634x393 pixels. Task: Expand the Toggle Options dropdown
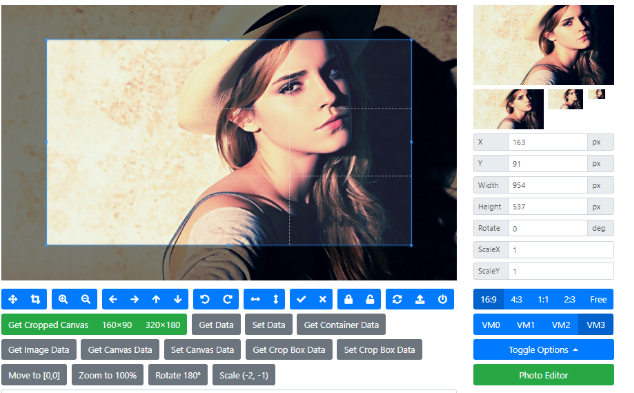pos(543,350)
